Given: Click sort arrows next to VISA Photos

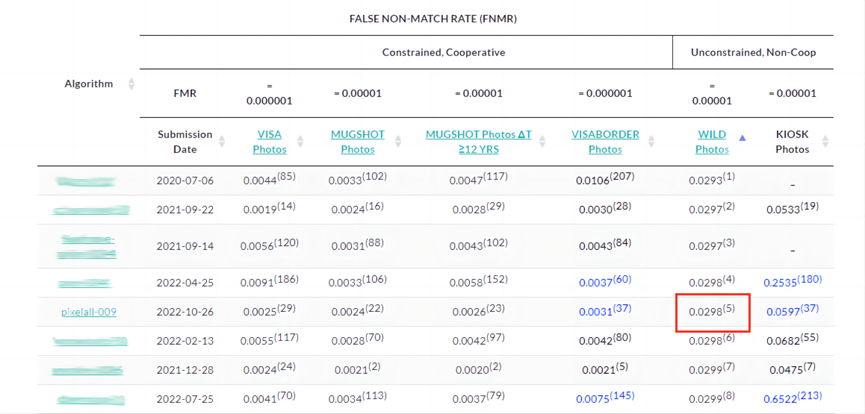Looking at the screenshot, I should pos(300,142).
